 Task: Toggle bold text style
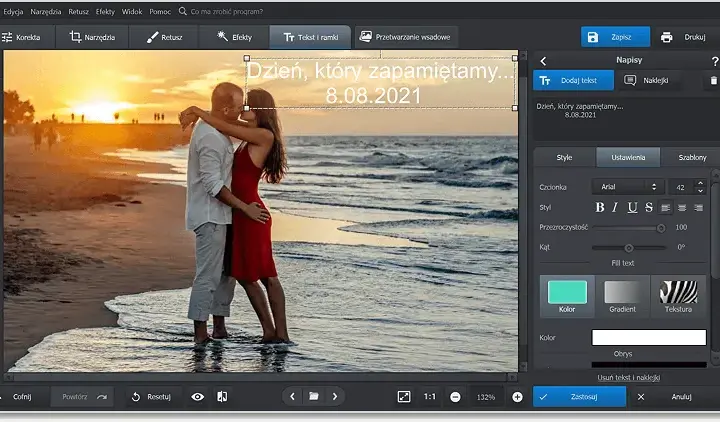click(x=600, y=208)
